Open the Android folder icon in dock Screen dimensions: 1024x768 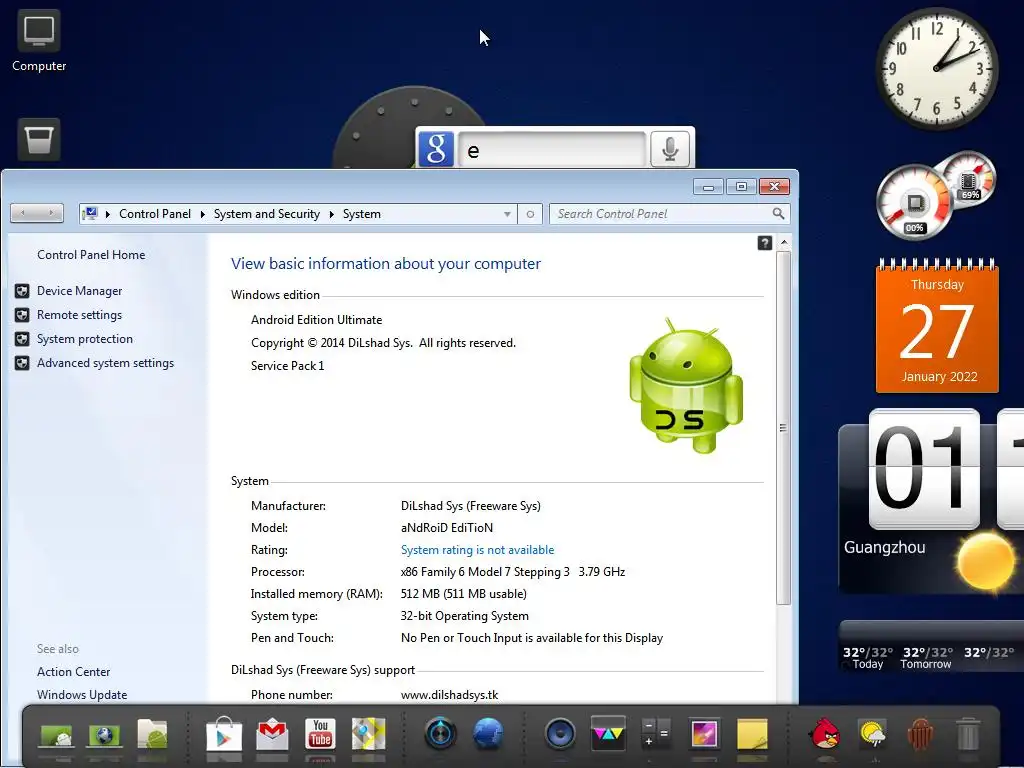click(152, 734)
